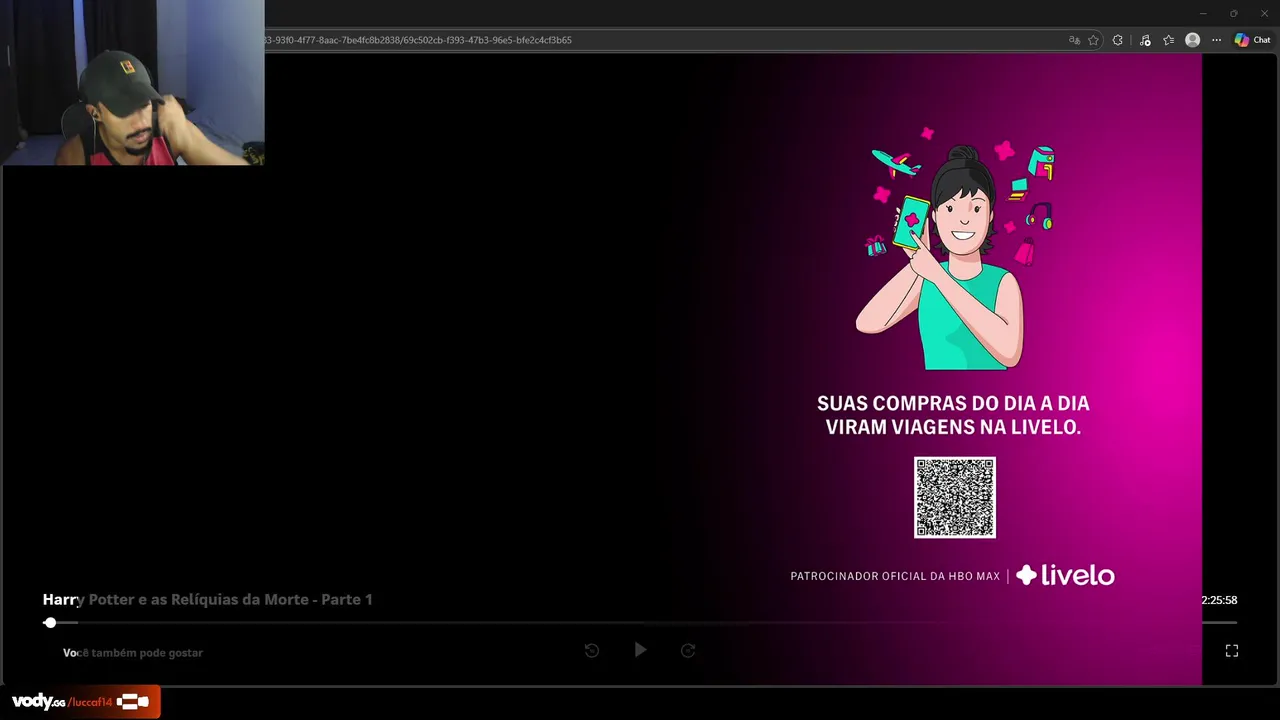Click 'PATROCINADOR OFICIAL DA HBO MAX' text
Screen dimensions: 1280x720
[895, 576]
